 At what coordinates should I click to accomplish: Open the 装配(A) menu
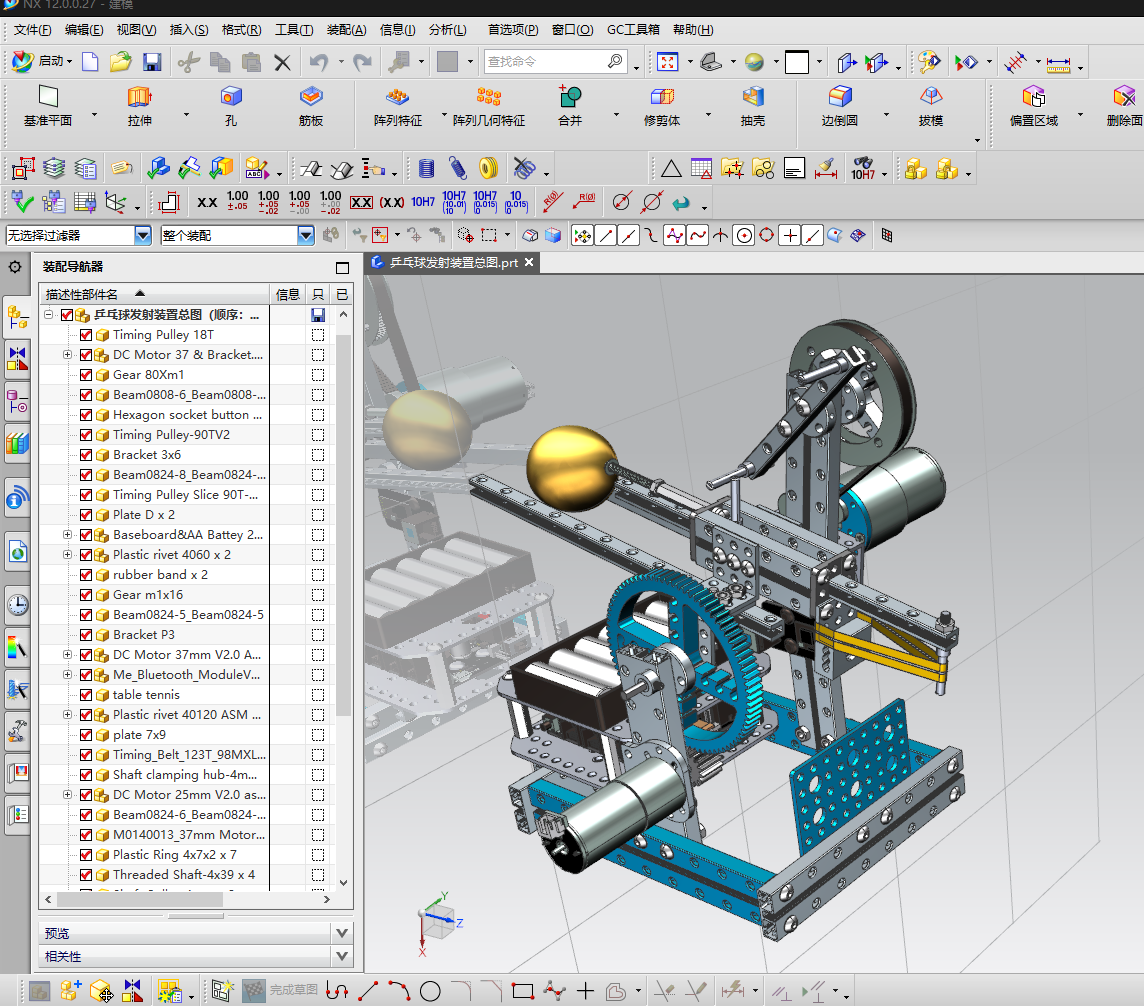[x=346, y=29]
